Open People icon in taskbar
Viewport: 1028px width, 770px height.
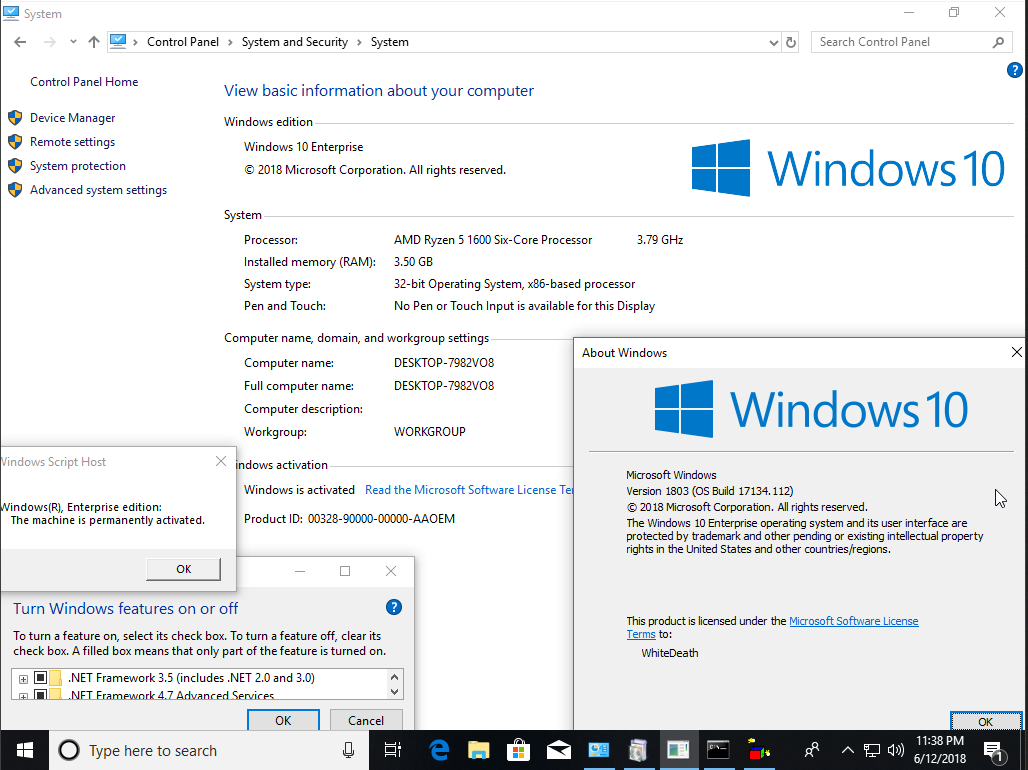tap(812, 750)
